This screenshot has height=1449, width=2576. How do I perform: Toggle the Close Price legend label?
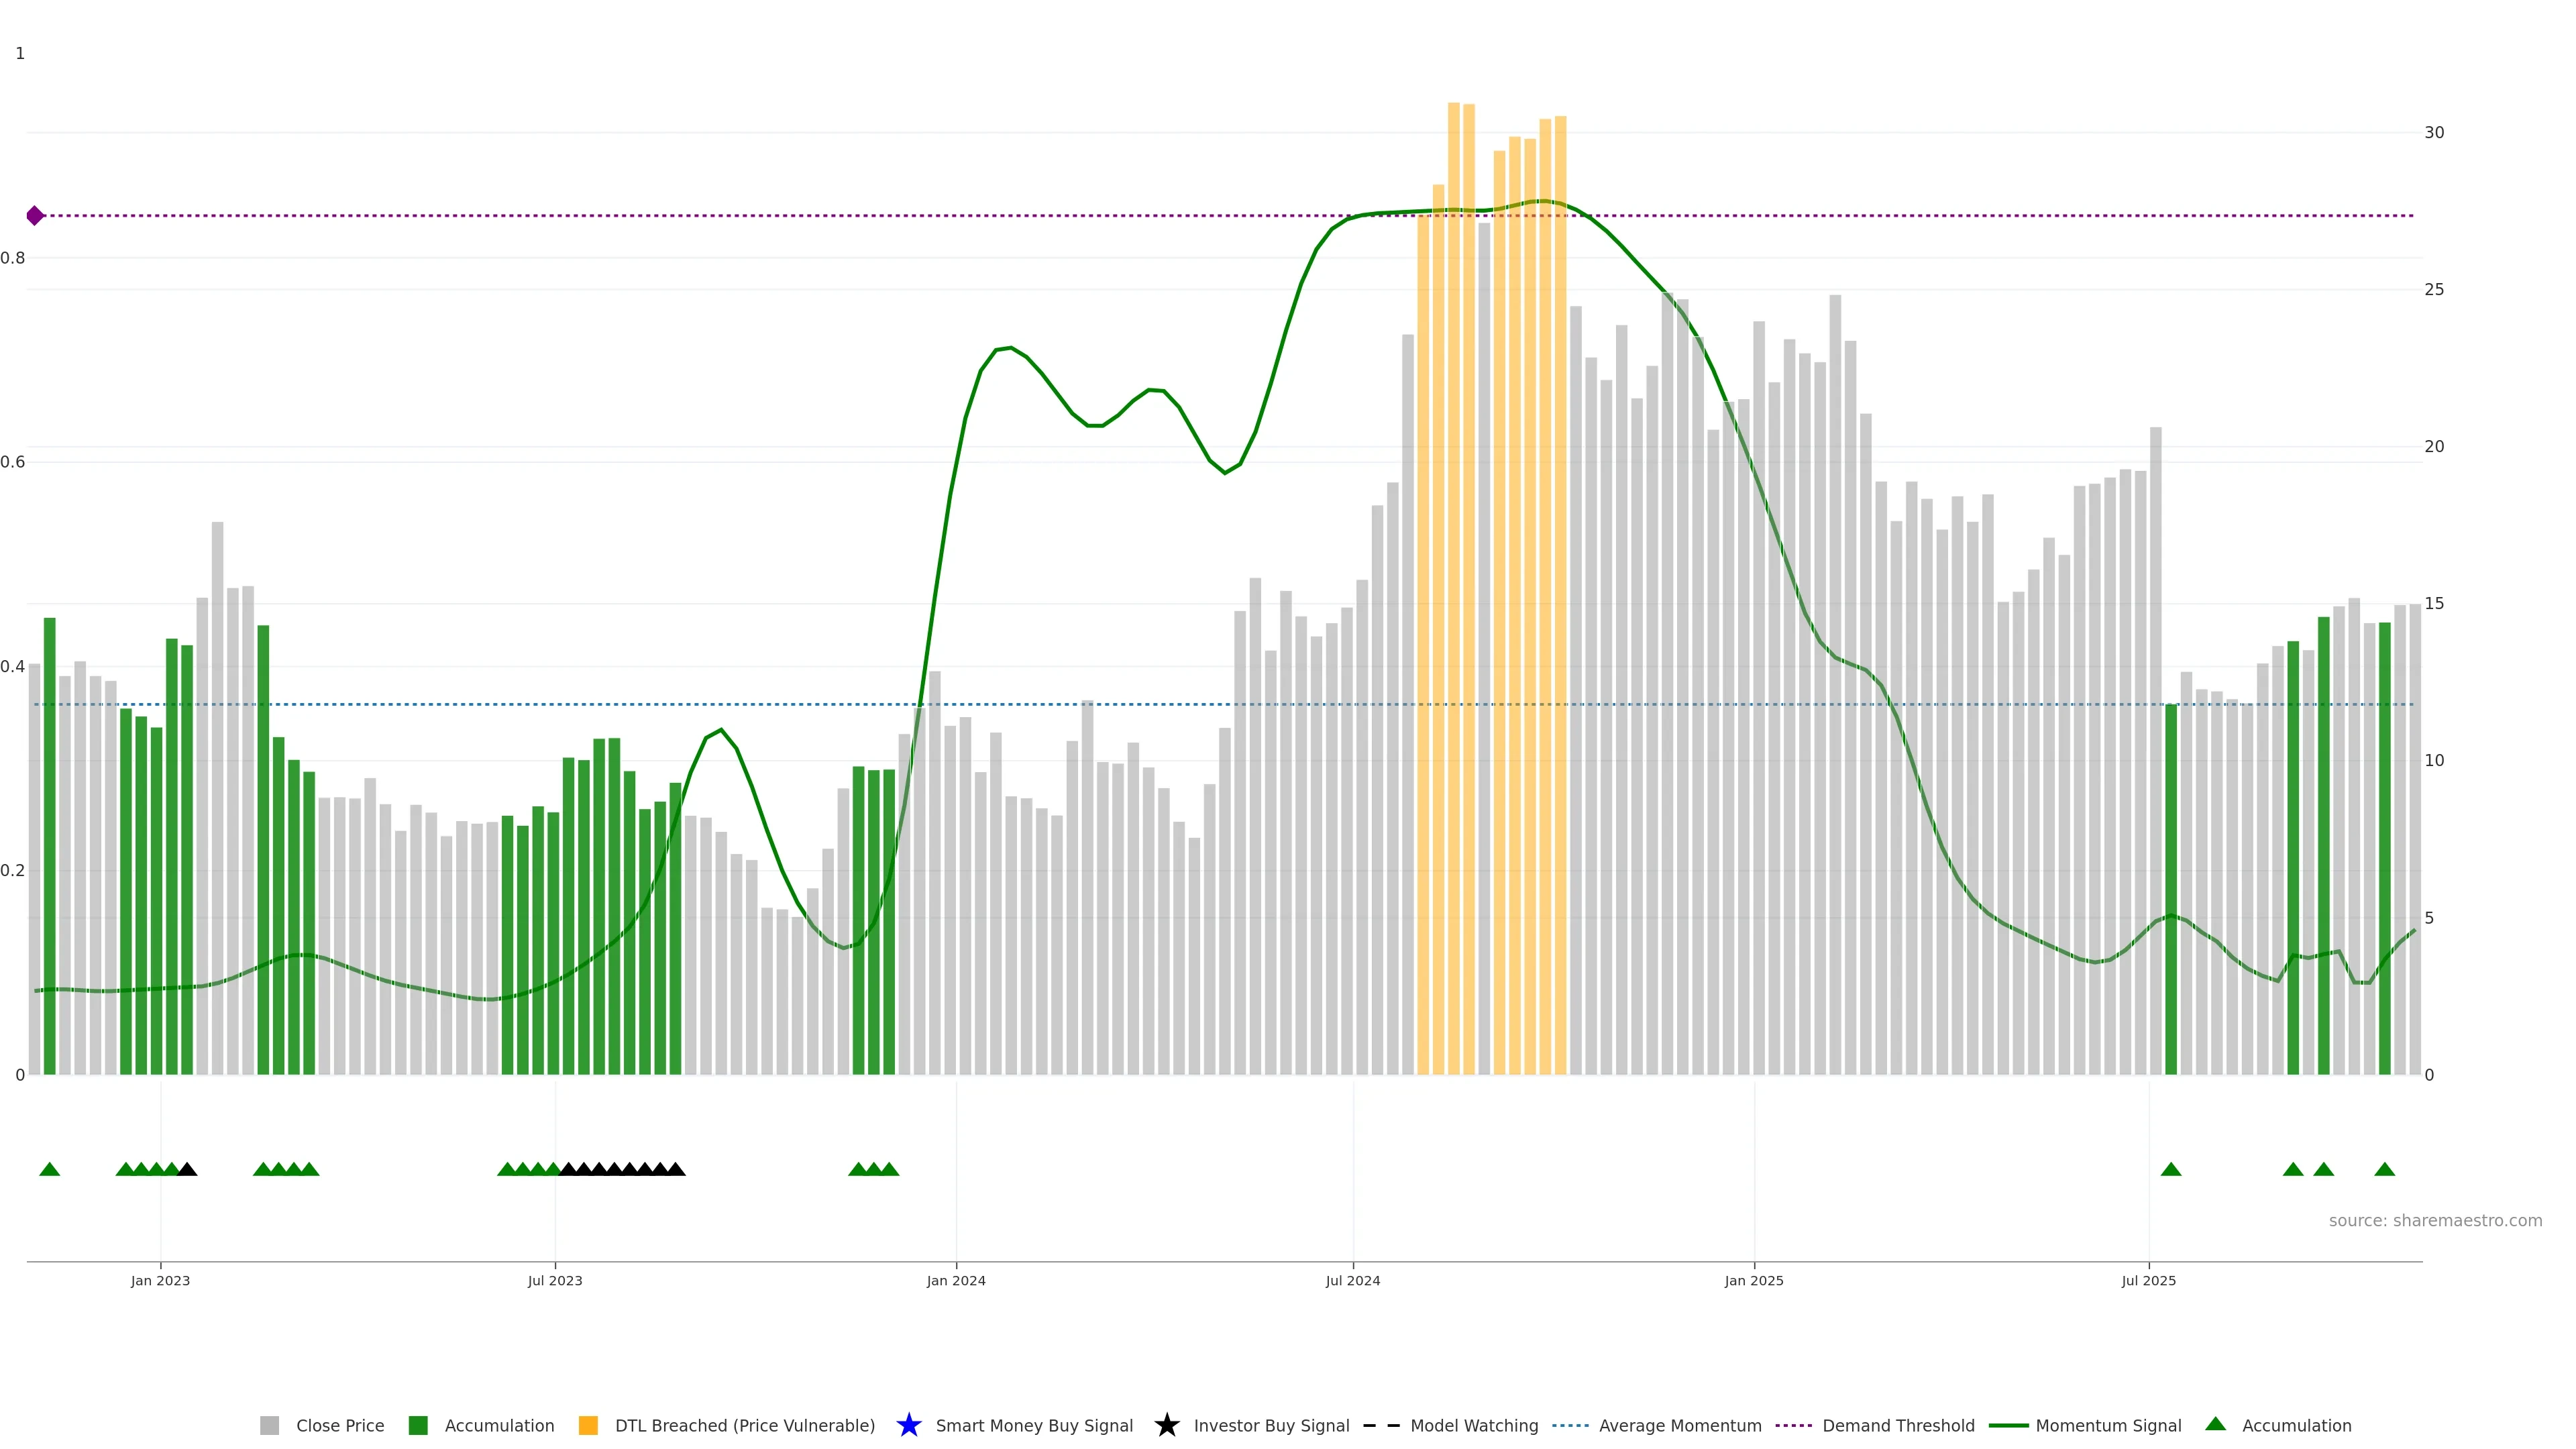pos(340,1426)
